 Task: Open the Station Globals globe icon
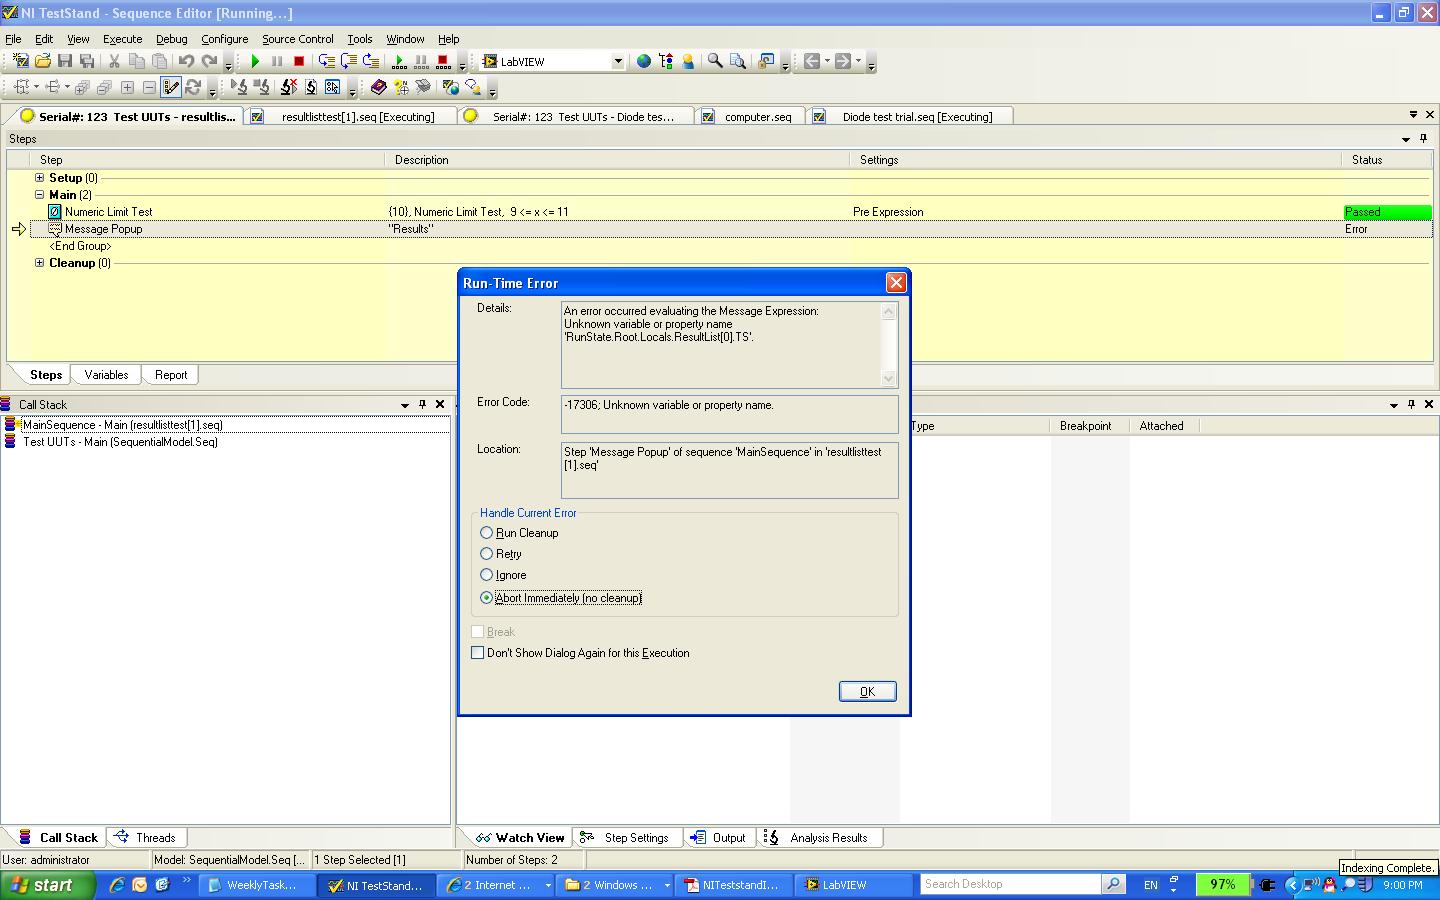tap(644, 61)
